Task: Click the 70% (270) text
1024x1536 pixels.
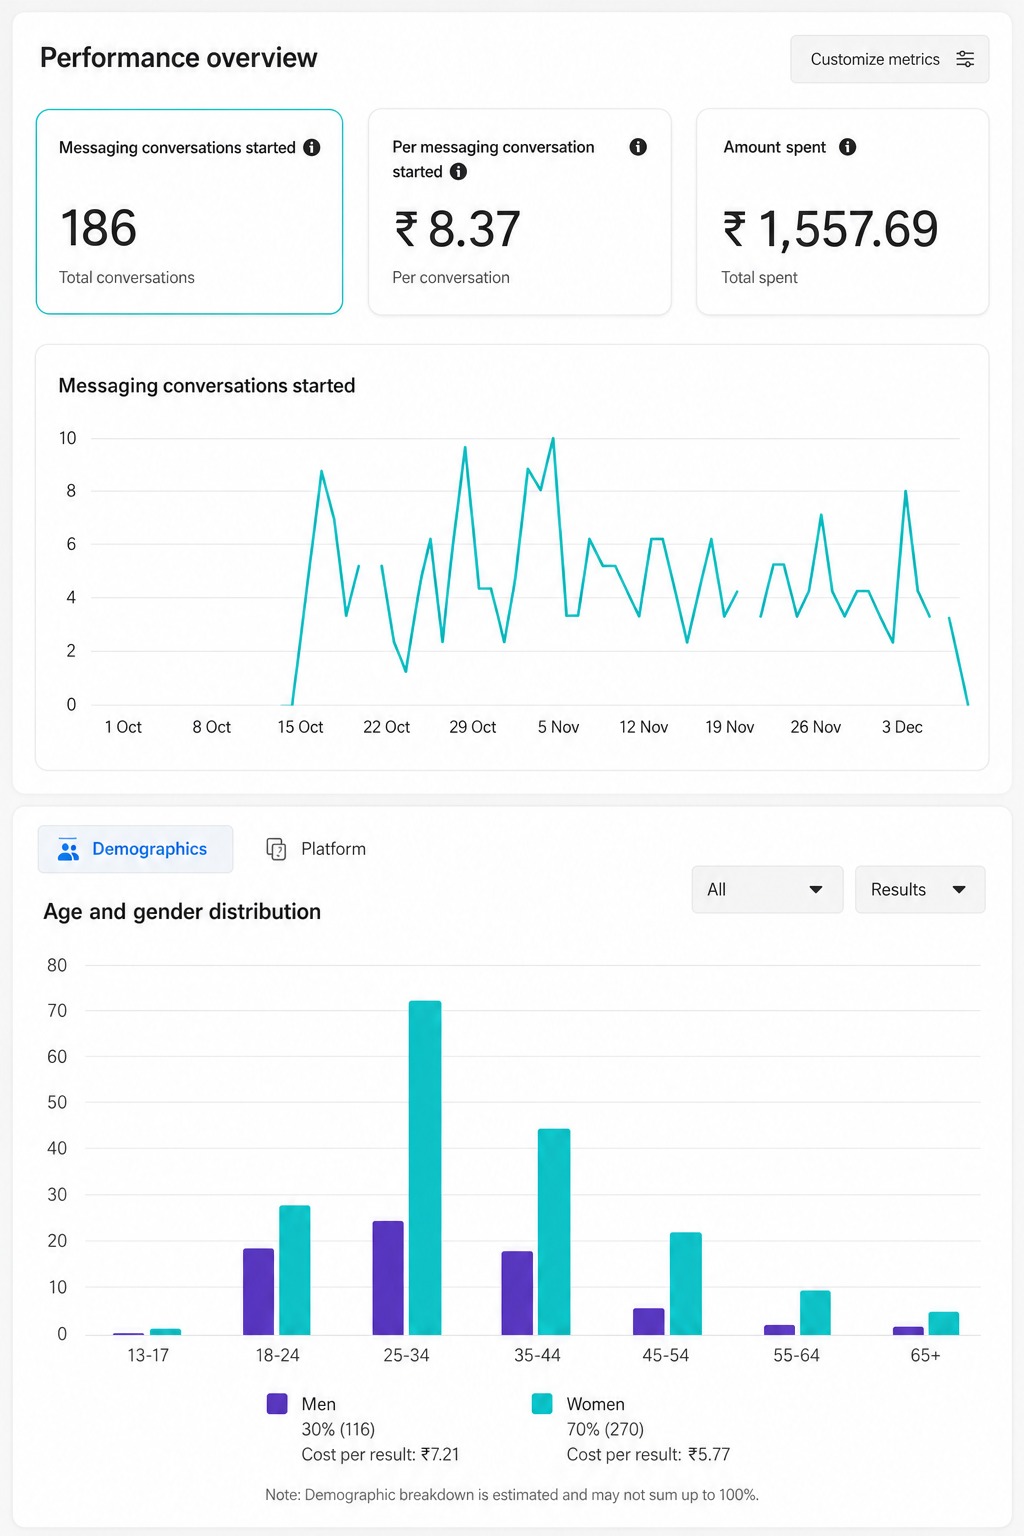Action: coord(605,1429)
